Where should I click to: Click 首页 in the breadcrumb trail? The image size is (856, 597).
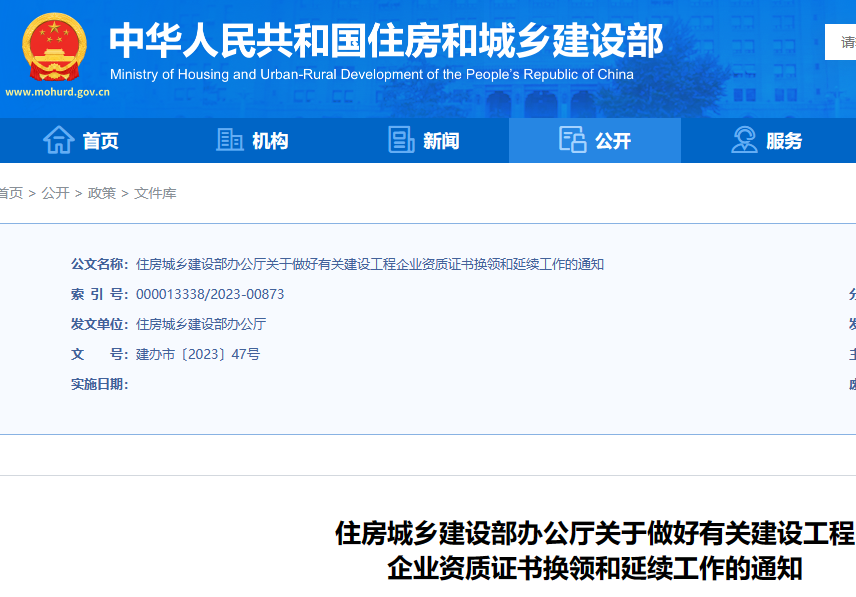coord(10,193)
